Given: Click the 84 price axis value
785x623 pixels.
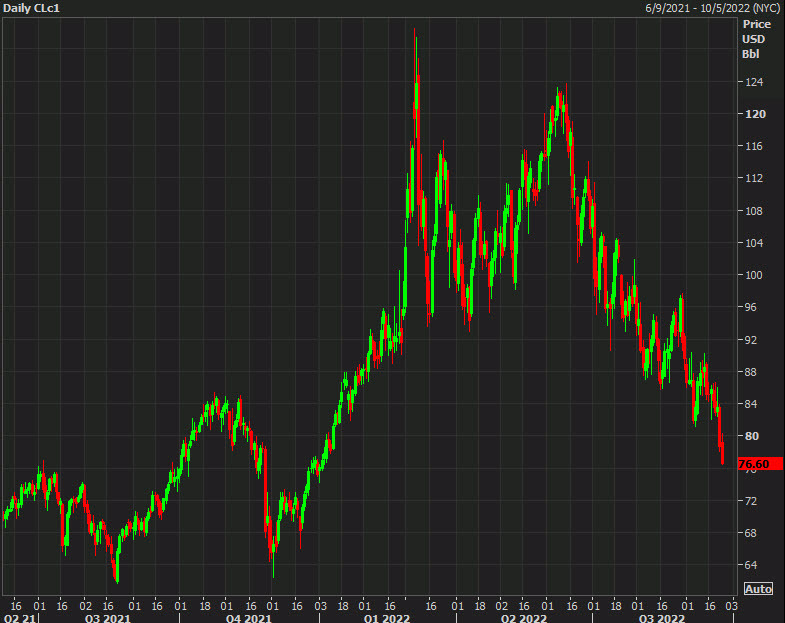Looking at the screenshot, I should [x=751, y=404].
